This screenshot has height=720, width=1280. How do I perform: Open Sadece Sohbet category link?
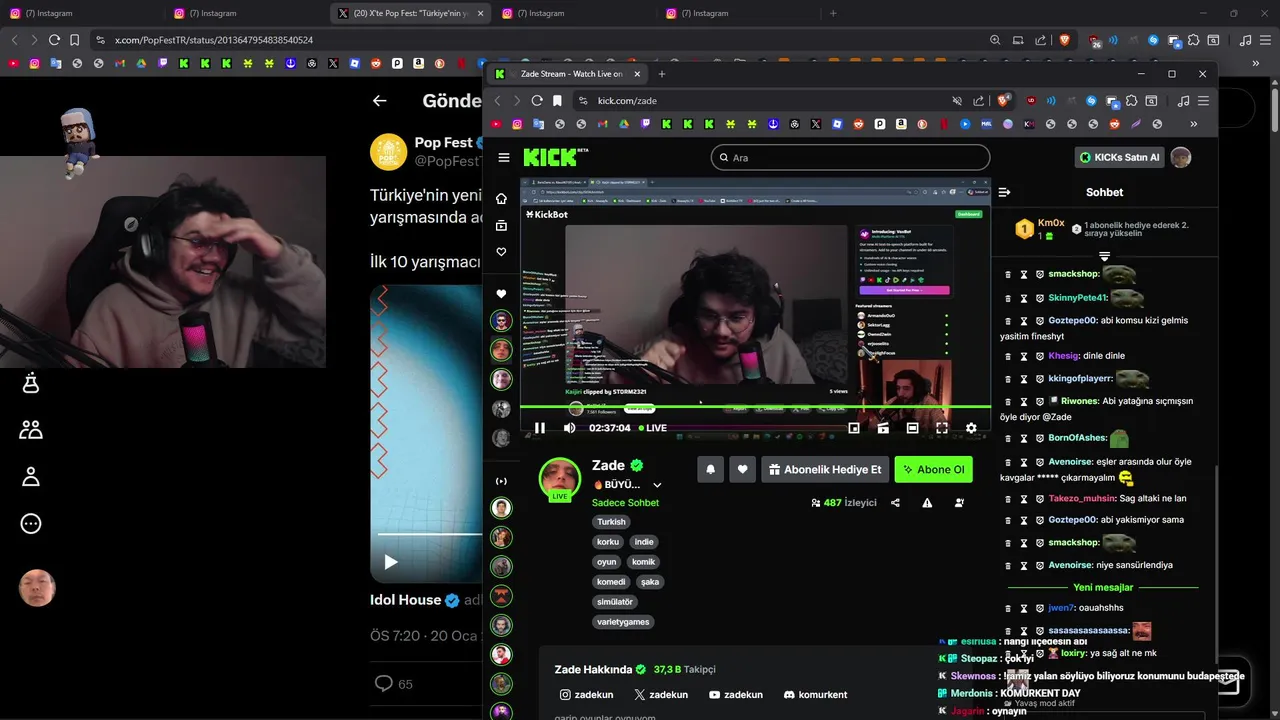click(x=625, y=503)
